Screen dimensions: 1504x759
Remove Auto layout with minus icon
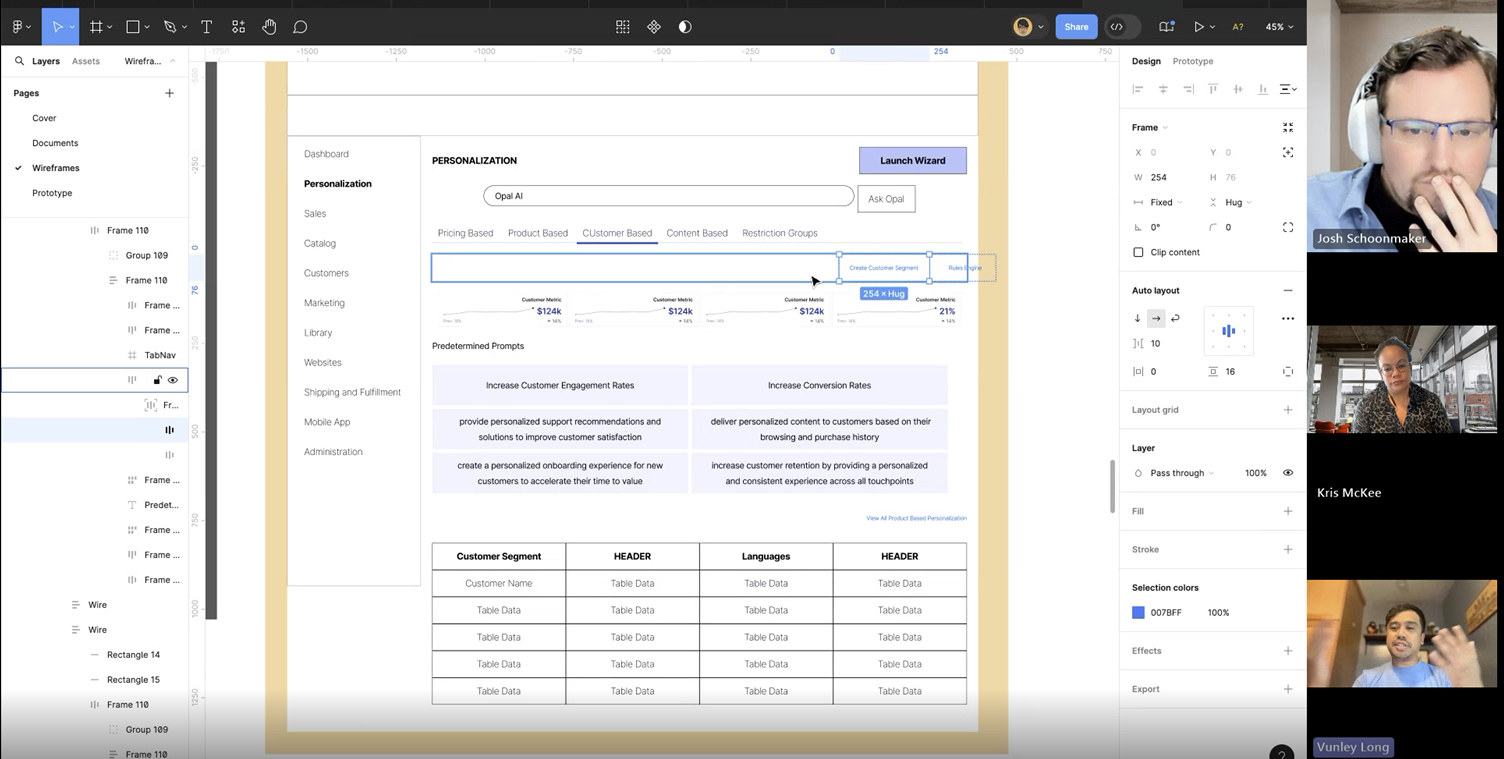pos(1287,290)
